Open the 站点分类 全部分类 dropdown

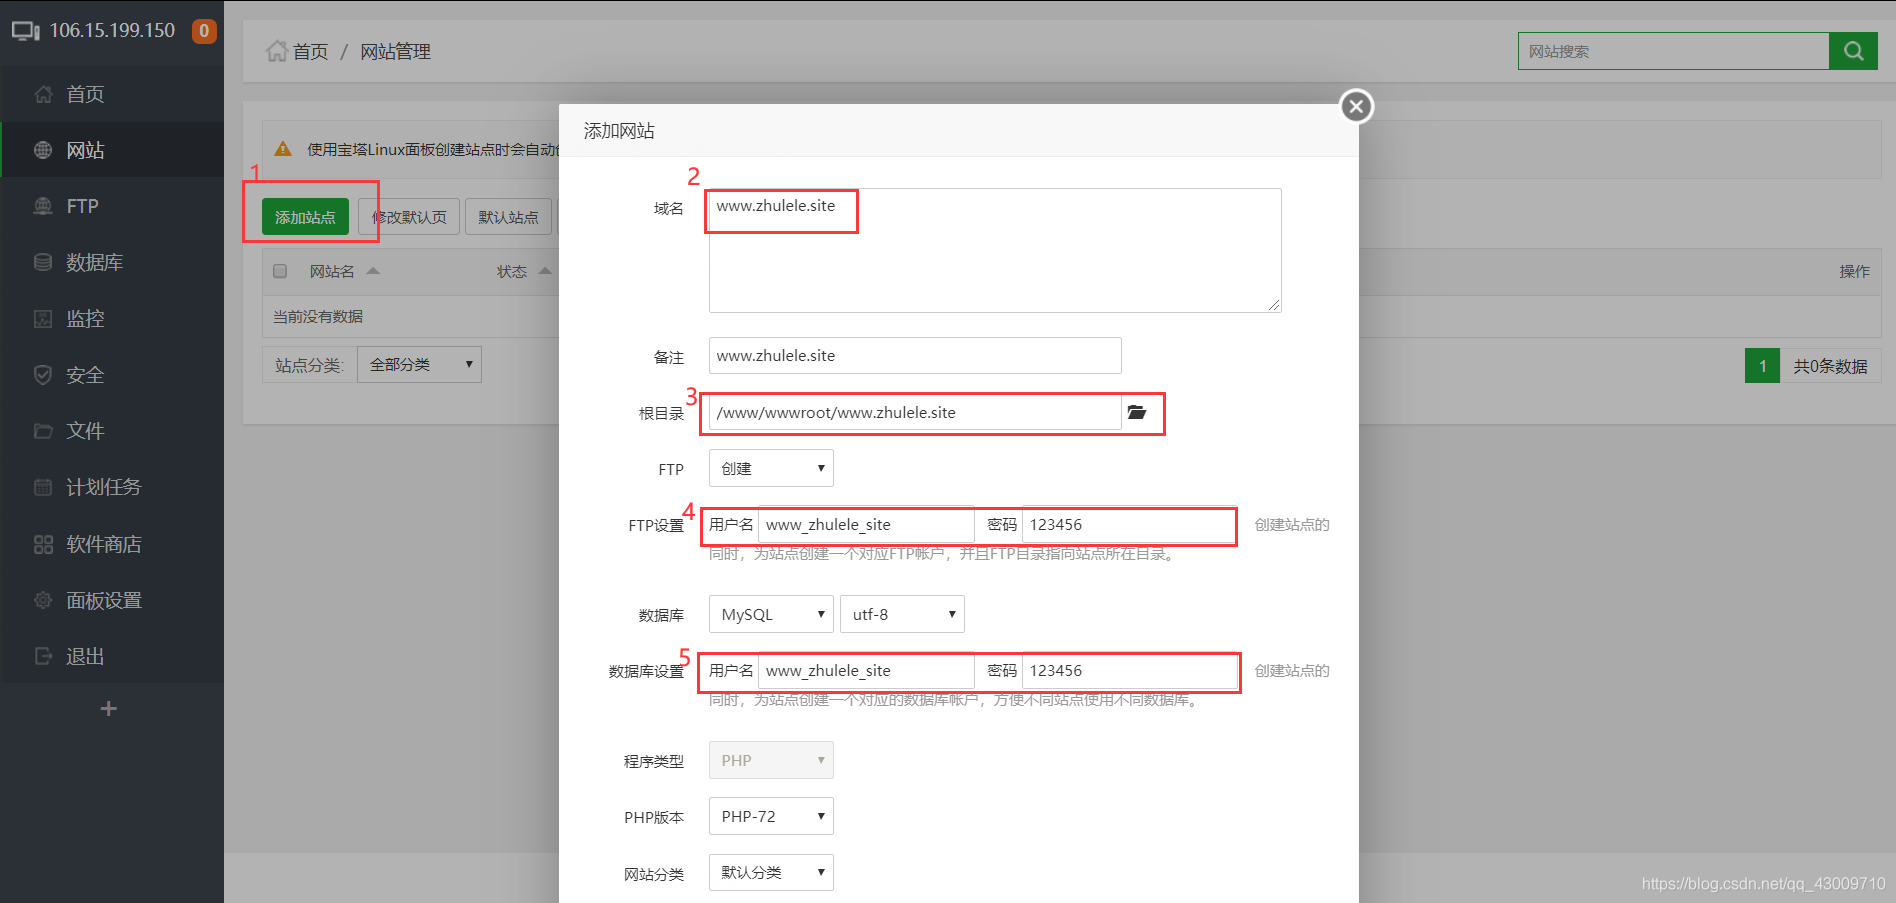(x=419, y=365)
